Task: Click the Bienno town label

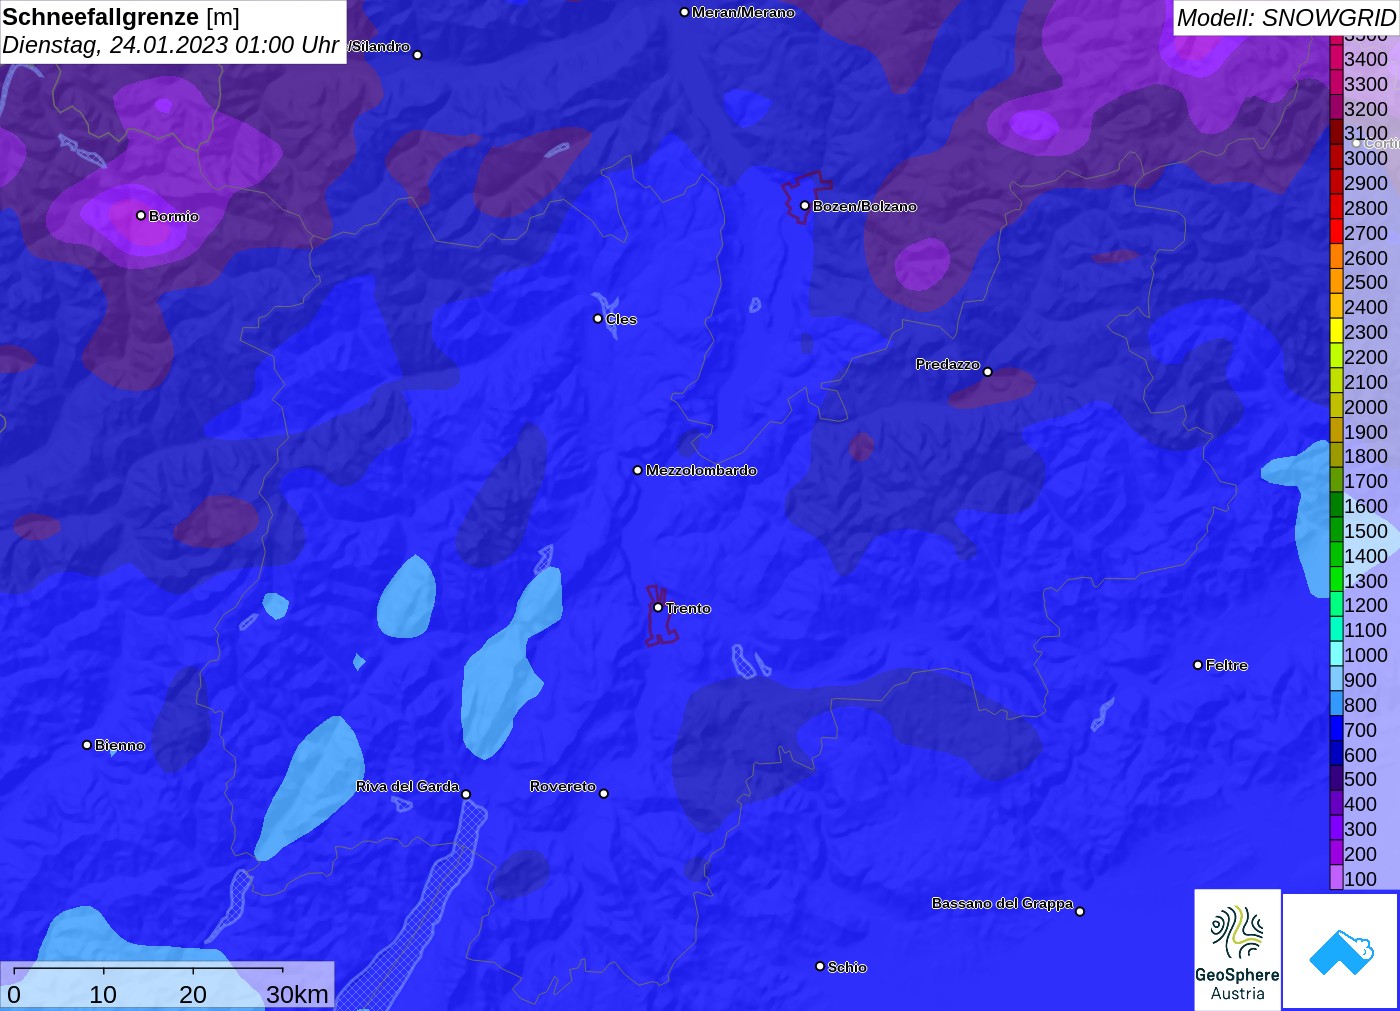Action: tap(120, 745)
